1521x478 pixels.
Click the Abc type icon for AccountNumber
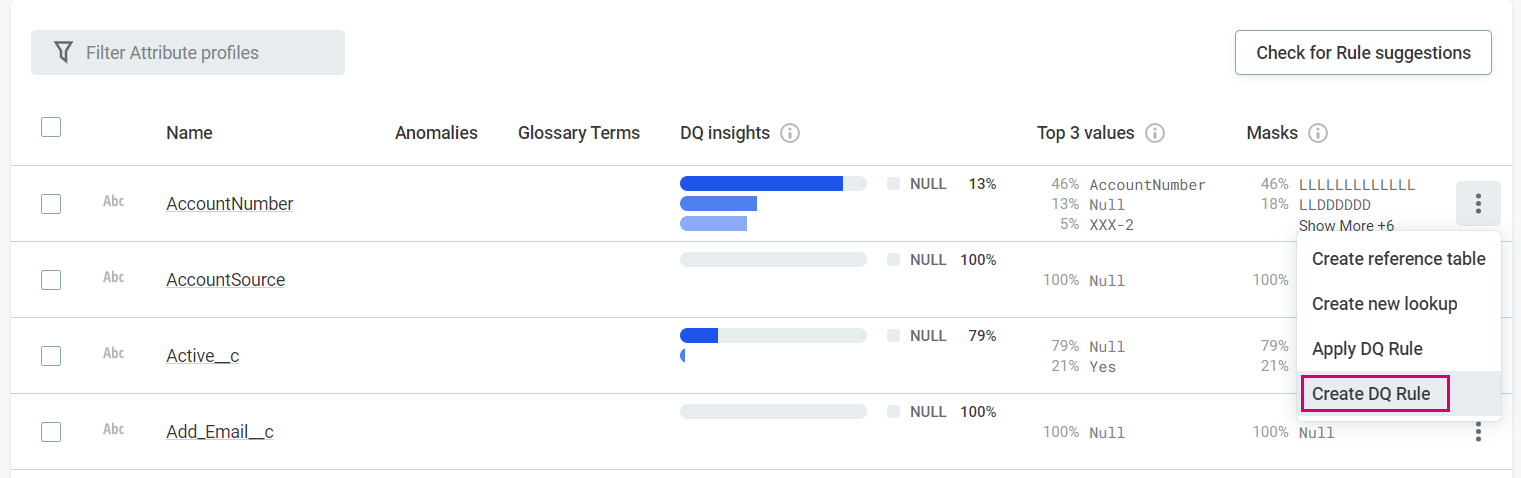114,201
